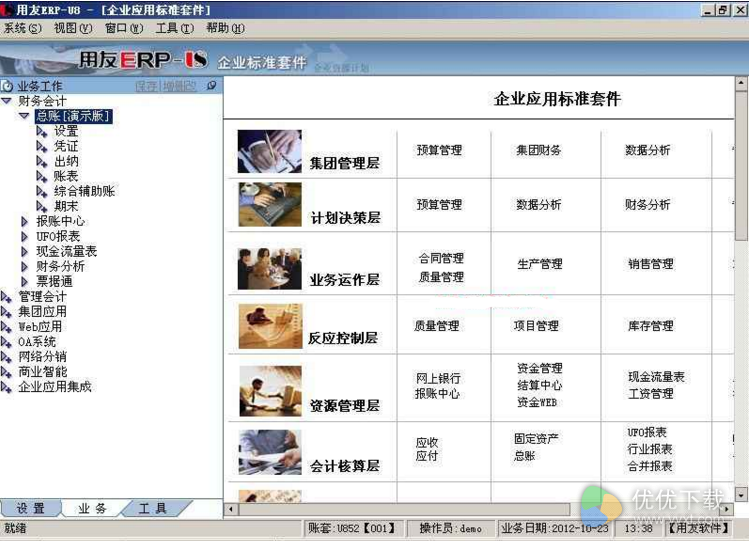Expand the UFO报表 tree node

(x=24, y=237)
